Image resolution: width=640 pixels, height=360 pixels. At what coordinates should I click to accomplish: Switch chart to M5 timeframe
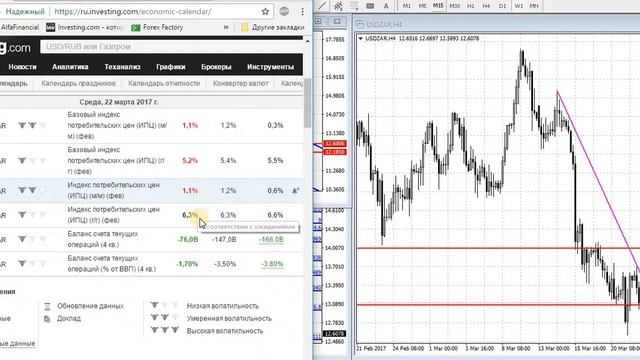click(422, 6)
